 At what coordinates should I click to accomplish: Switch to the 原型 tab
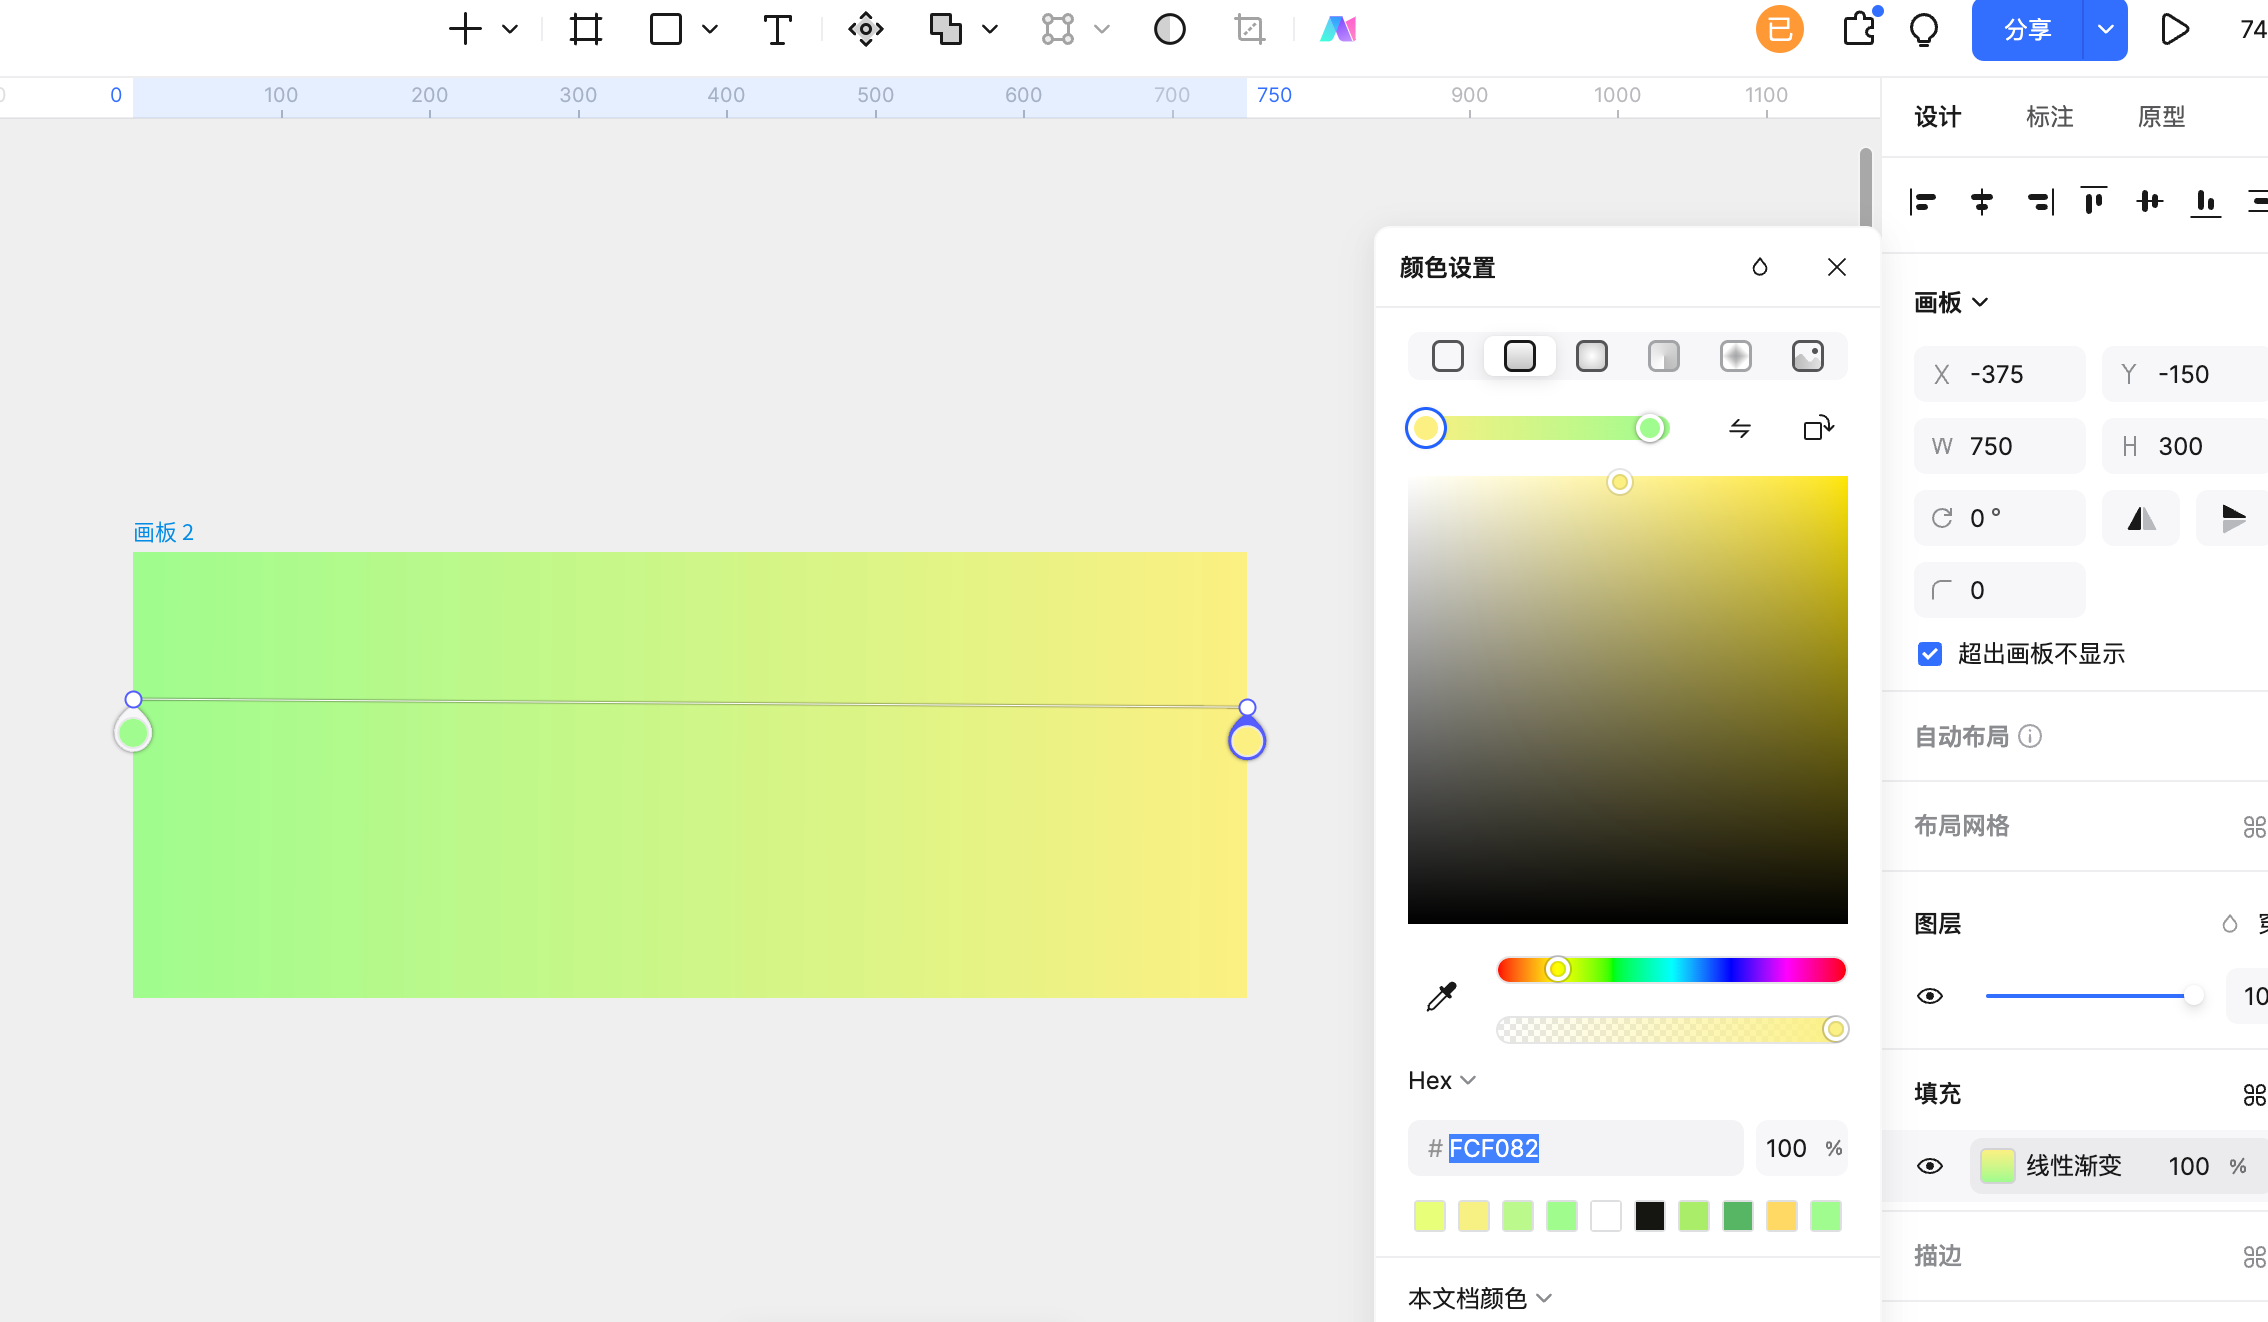pos(2162,117)
